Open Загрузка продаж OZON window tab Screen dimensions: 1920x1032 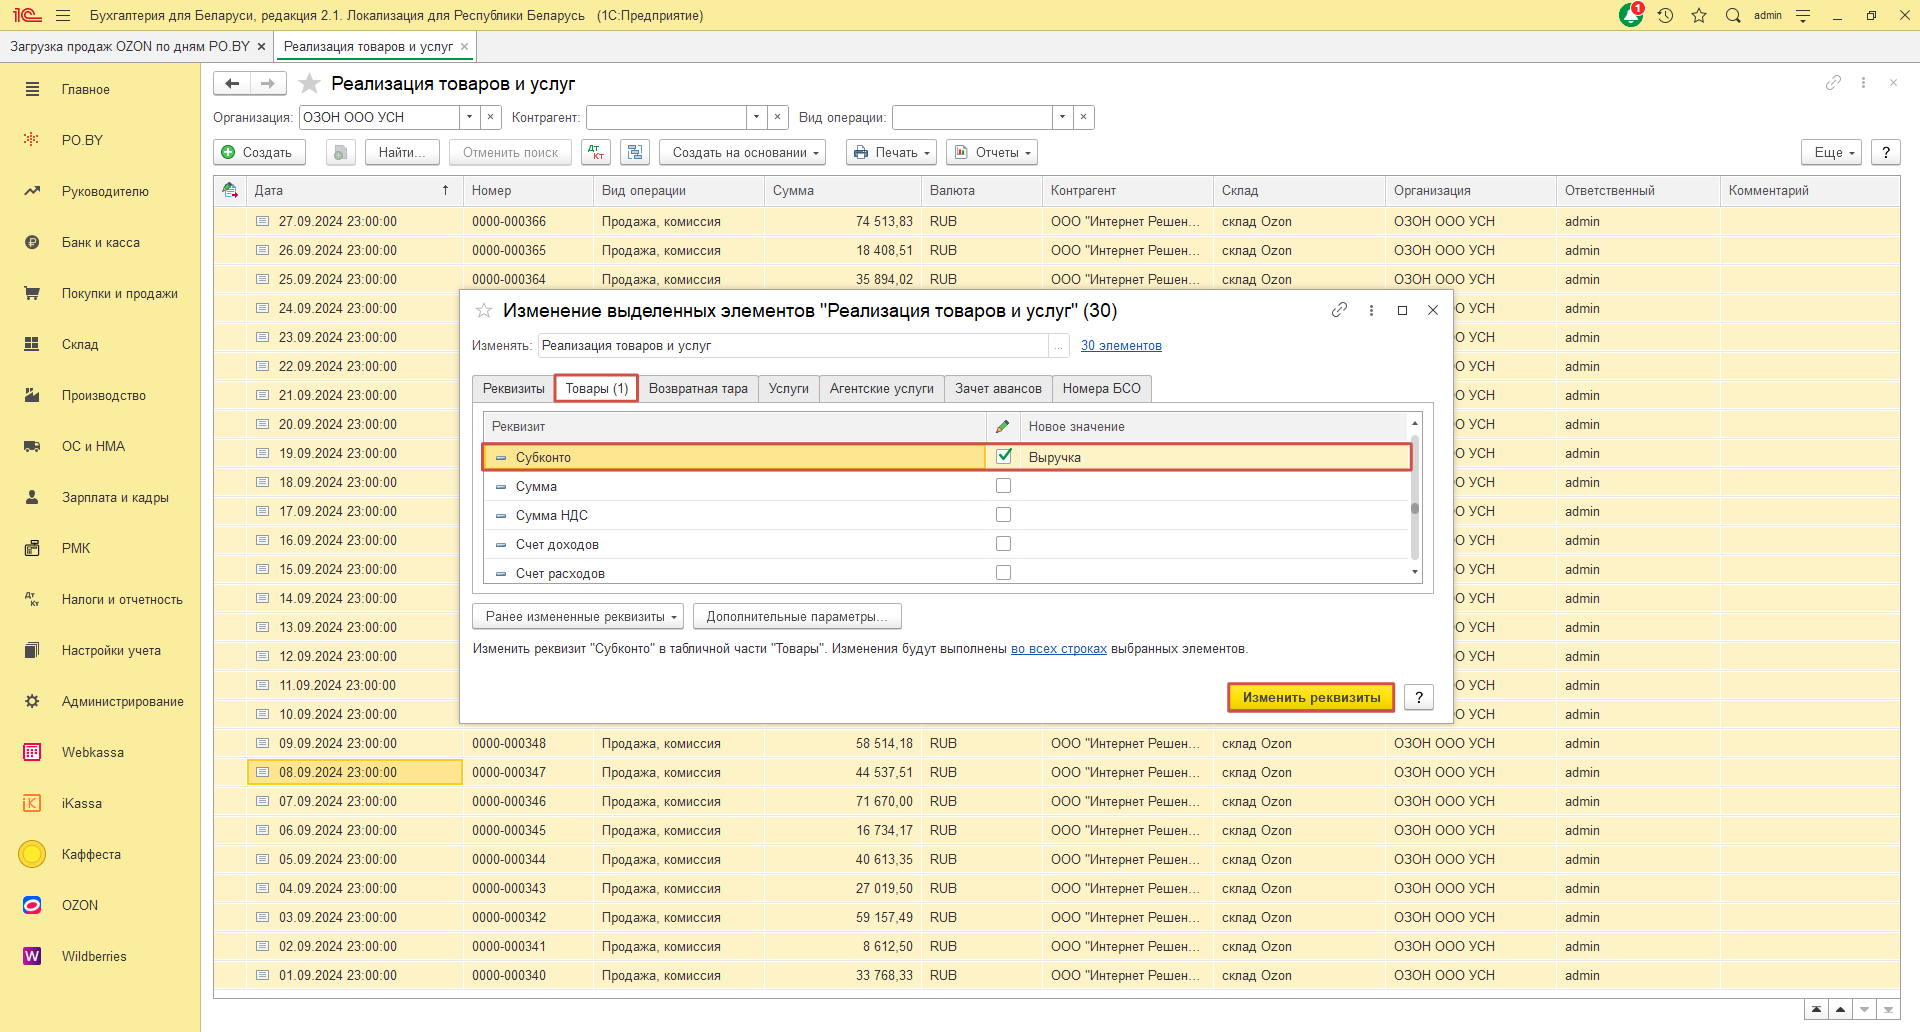(130, 46)
